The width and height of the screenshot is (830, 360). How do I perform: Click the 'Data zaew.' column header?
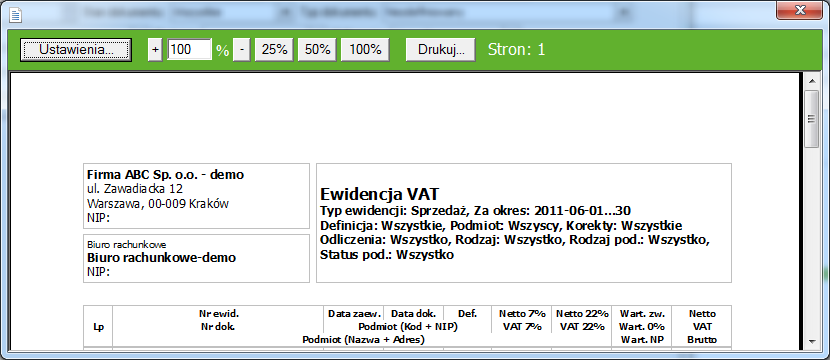click(355, 313)
